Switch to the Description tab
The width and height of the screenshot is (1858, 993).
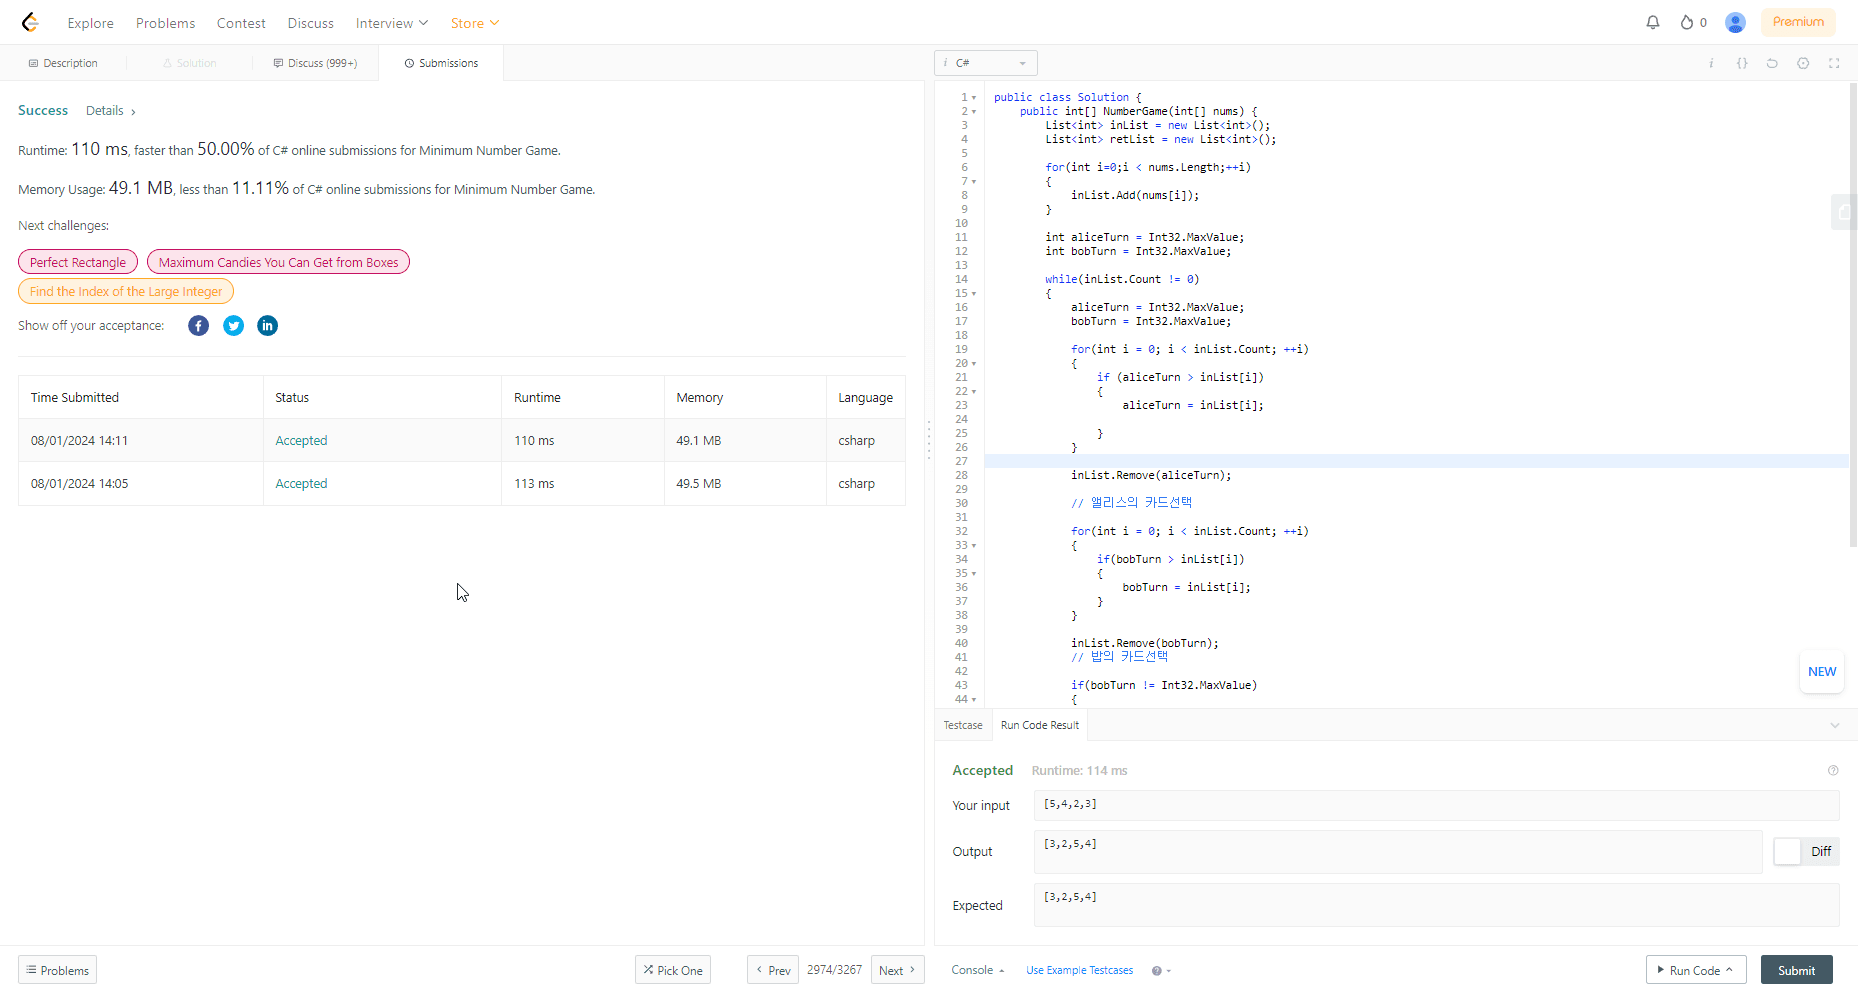63,63
